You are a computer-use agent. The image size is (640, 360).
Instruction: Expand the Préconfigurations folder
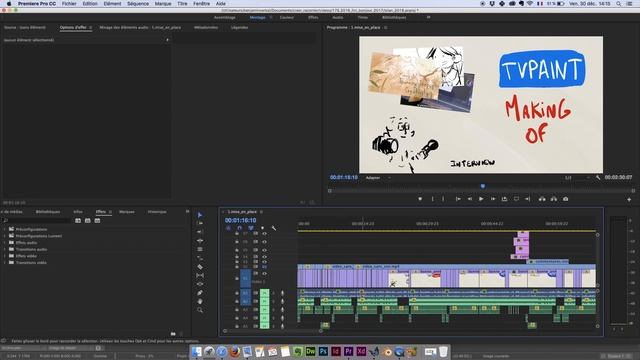coord(5,229)
